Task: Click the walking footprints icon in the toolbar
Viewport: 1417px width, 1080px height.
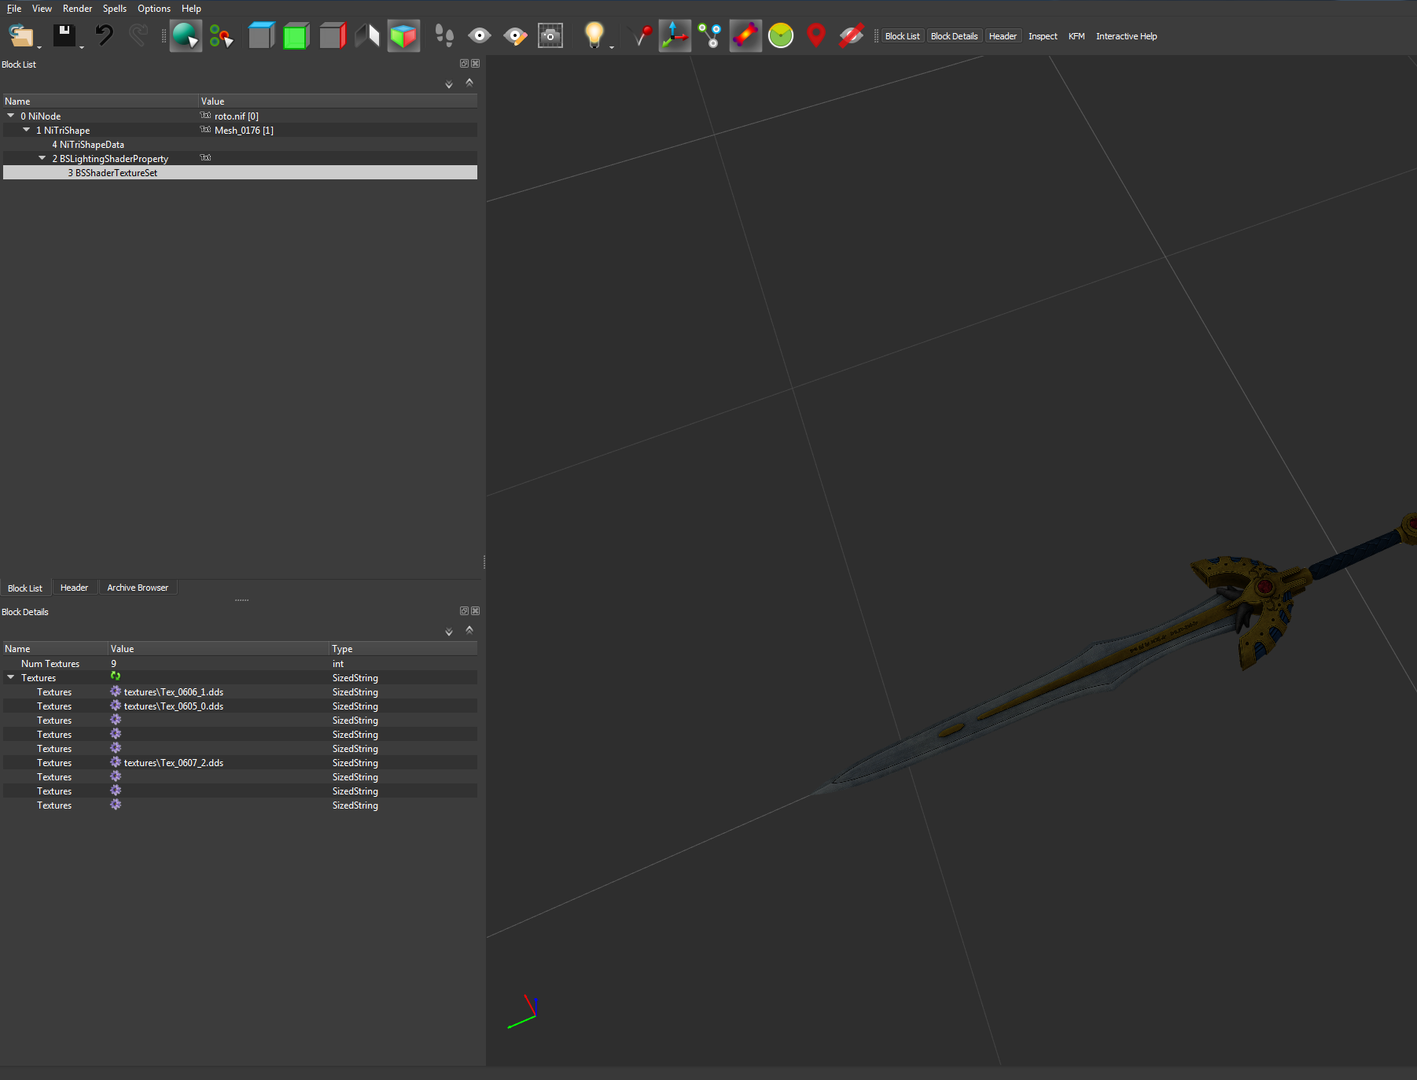Action: coord(444,36)
